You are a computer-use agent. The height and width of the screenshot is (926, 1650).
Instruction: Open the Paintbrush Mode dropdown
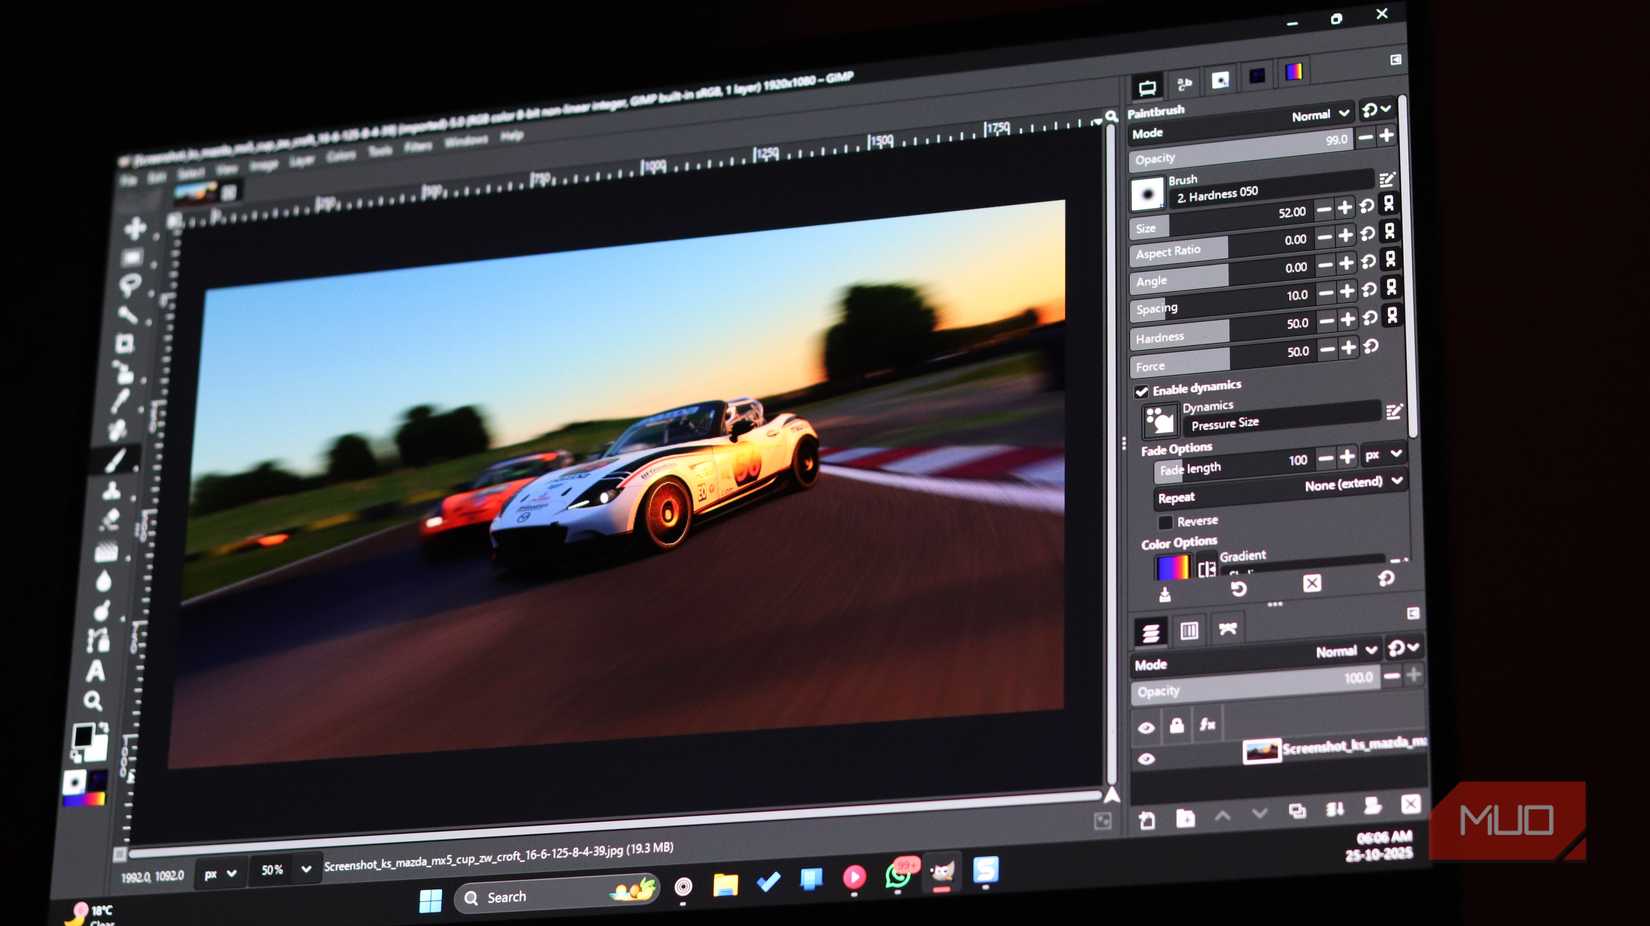pos(1321,115)
